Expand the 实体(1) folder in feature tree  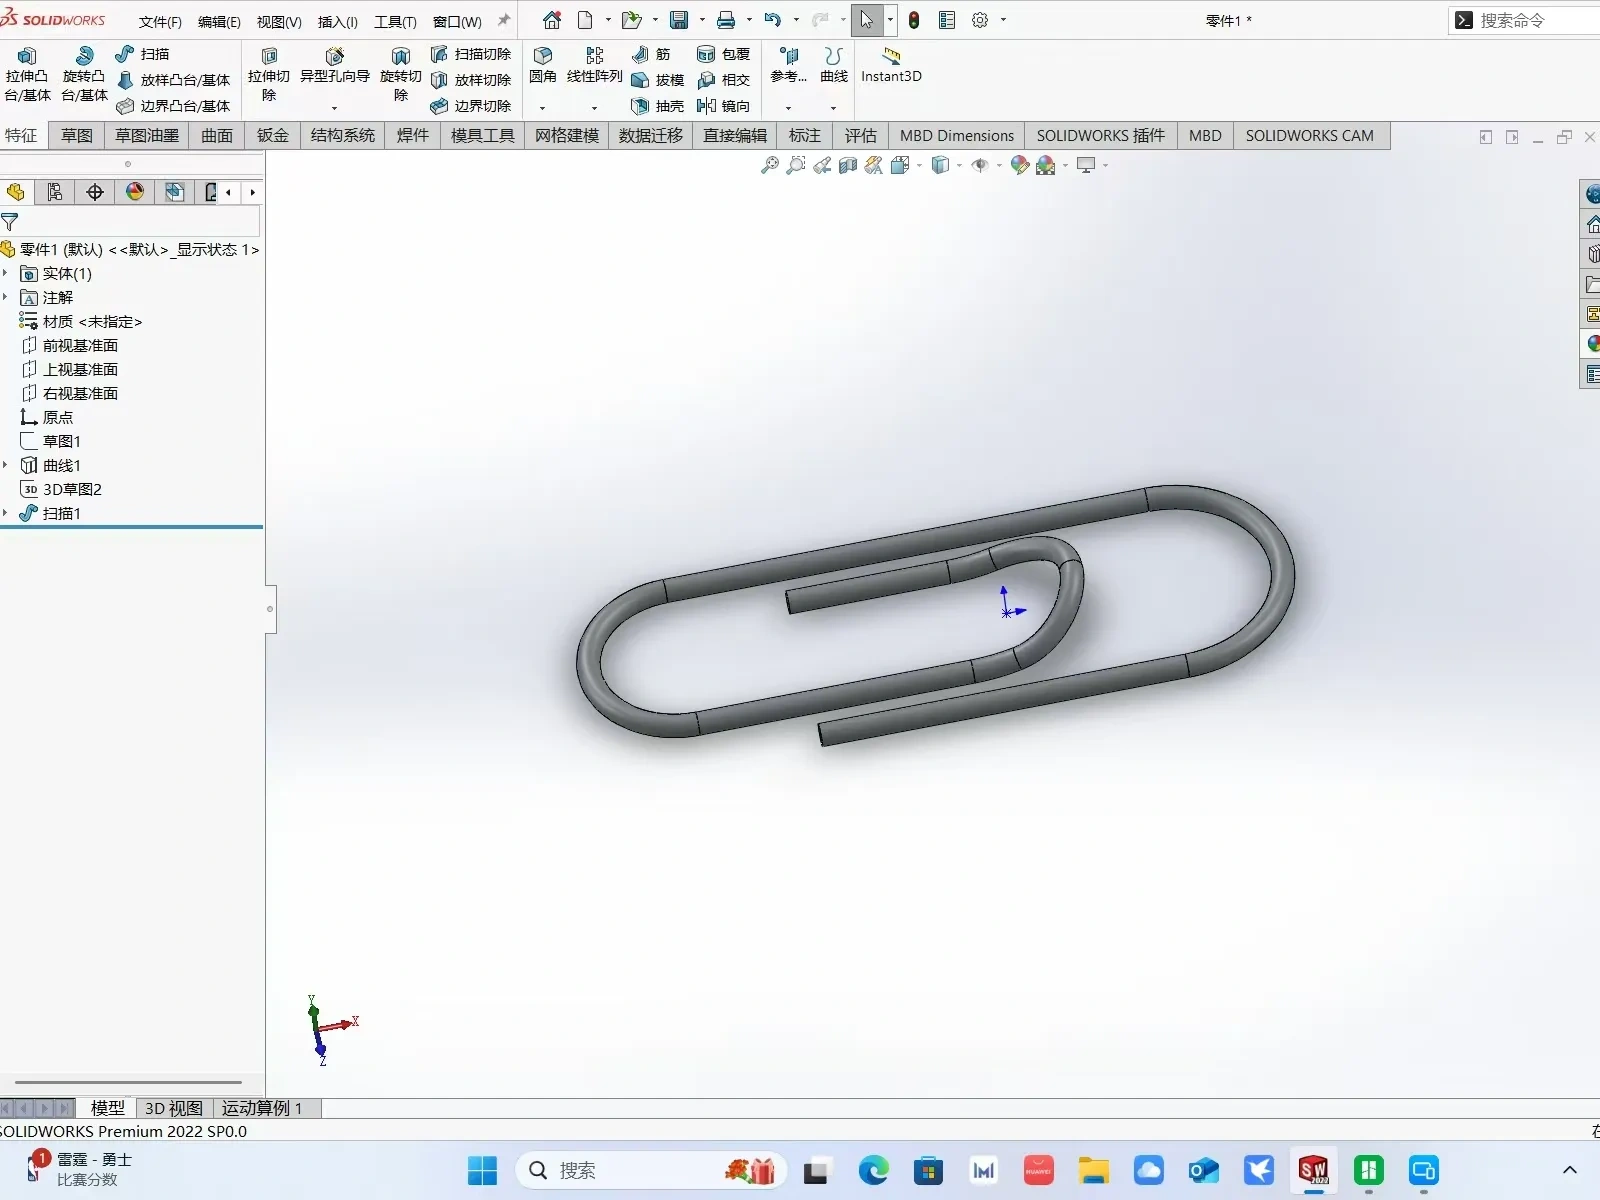click(6, 273)
